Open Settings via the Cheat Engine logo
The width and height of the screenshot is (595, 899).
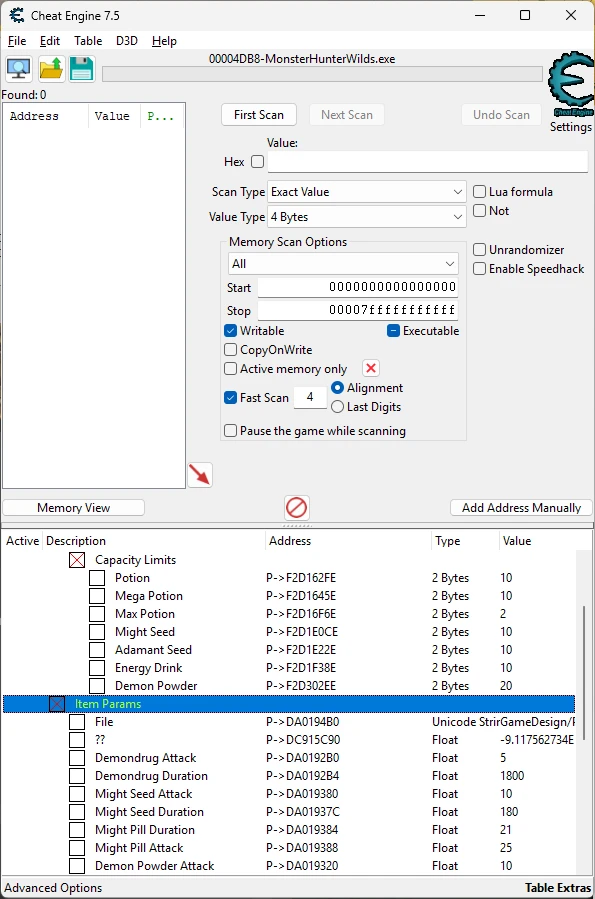pos(570,92)
